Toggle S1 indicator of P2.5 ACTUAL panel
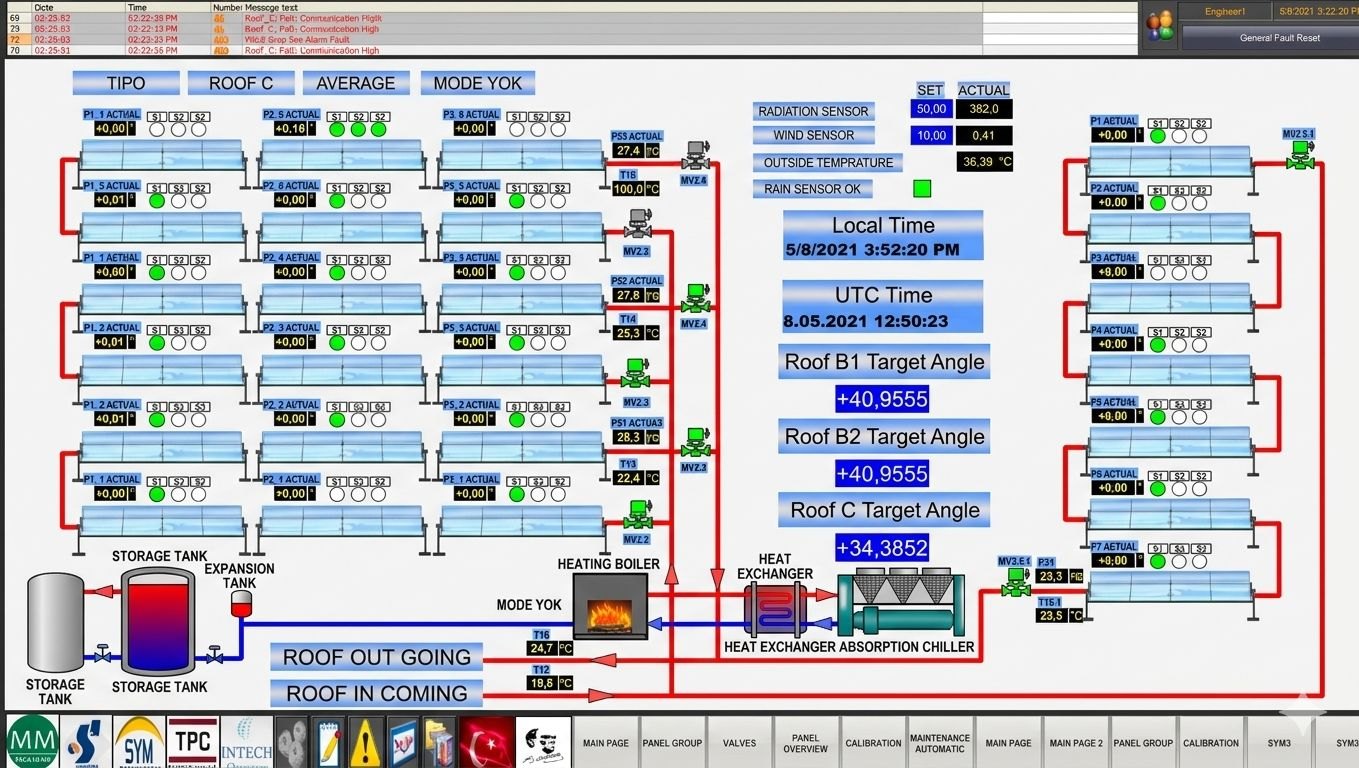Viewport: 1359px width, 768px height. pos(336,129)
